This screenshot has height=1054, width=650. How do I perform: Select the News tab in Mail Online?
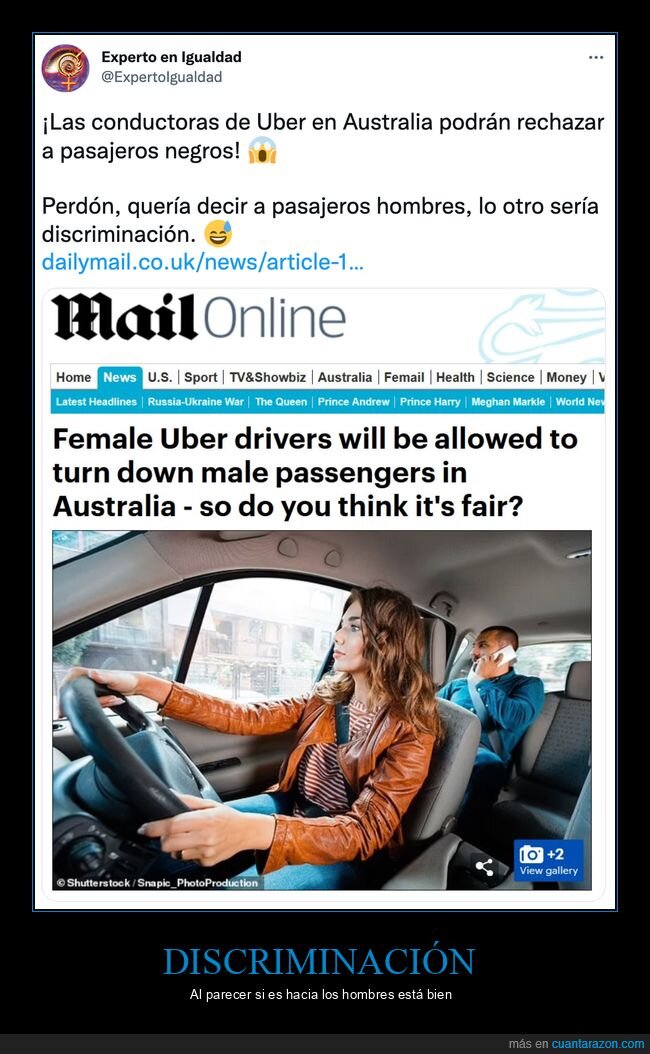point(120,377)
